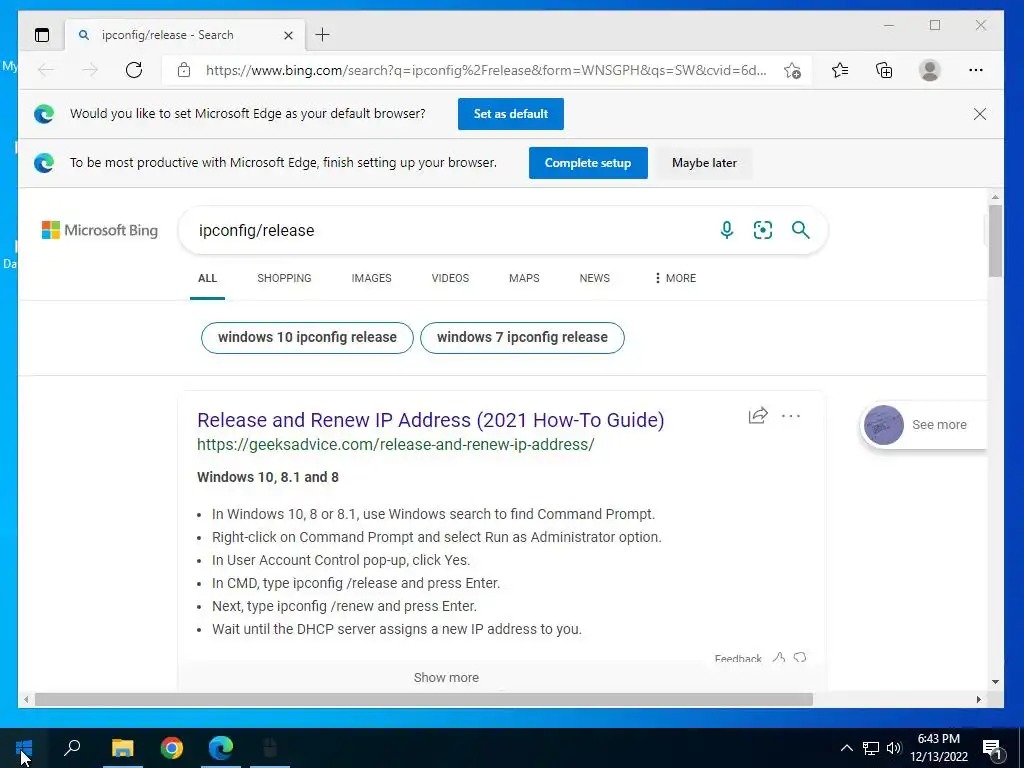
Task: Click the See more card
Action: coord(923,424)
